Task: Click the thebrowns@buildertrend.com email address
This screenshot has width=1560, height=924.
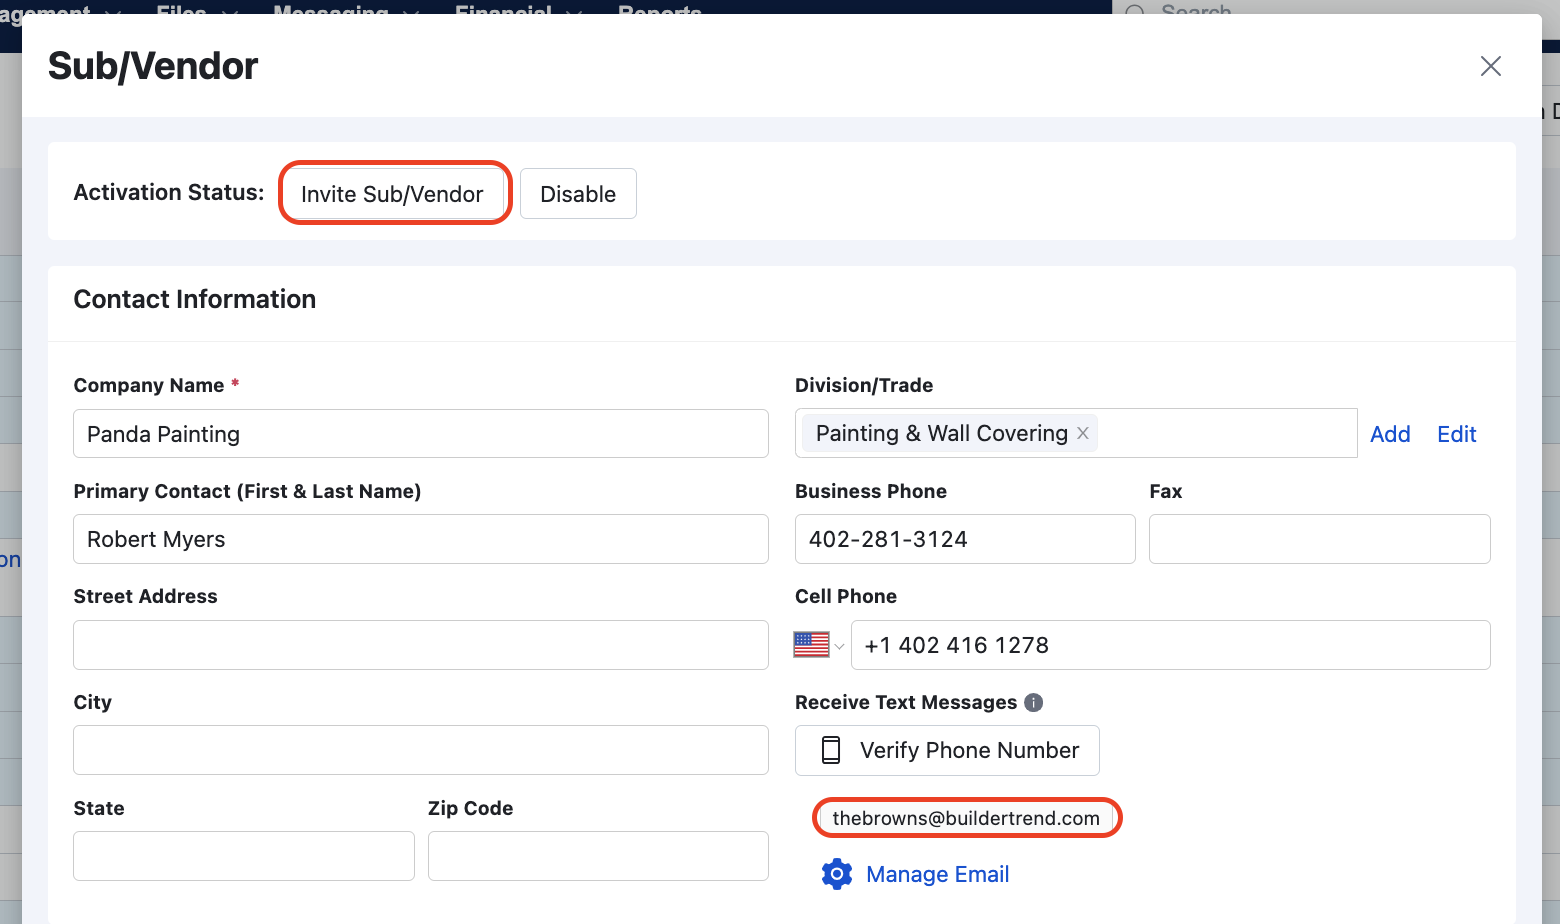Action: (x=966, y=818)
